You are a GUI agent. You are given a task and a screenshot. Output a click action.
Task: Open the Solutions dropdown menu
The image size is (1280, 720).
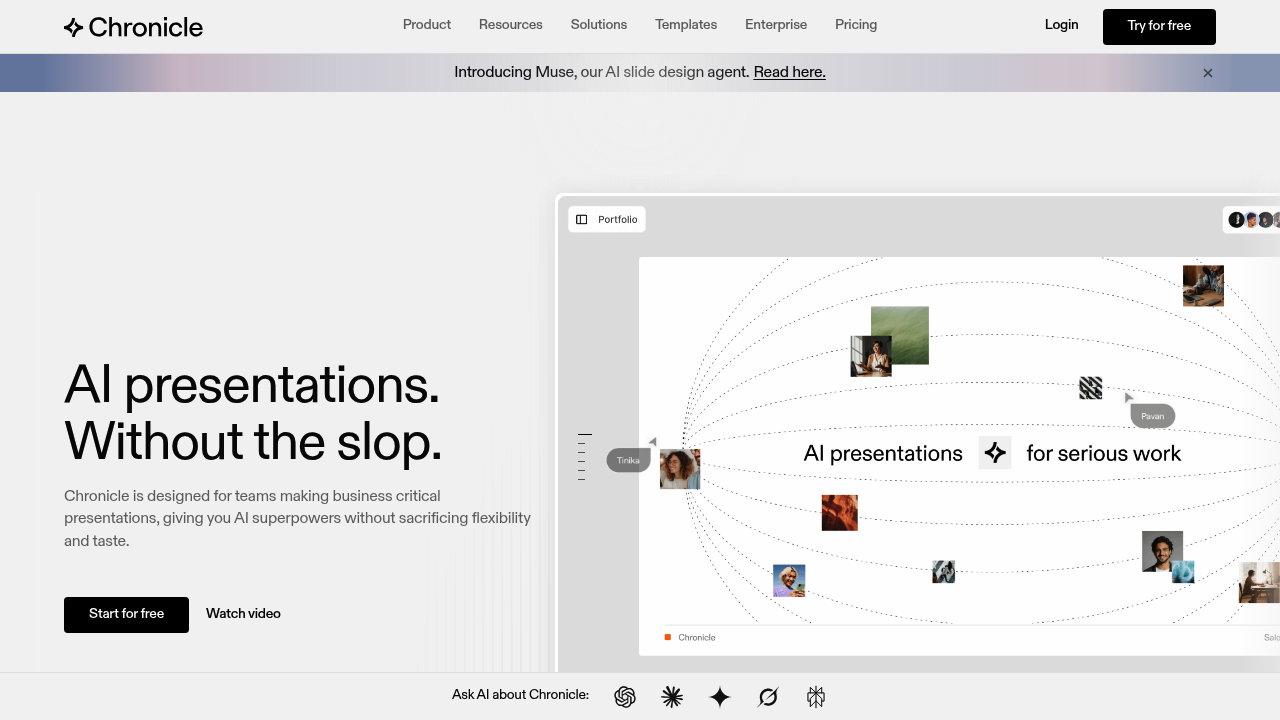pos(598,24)
